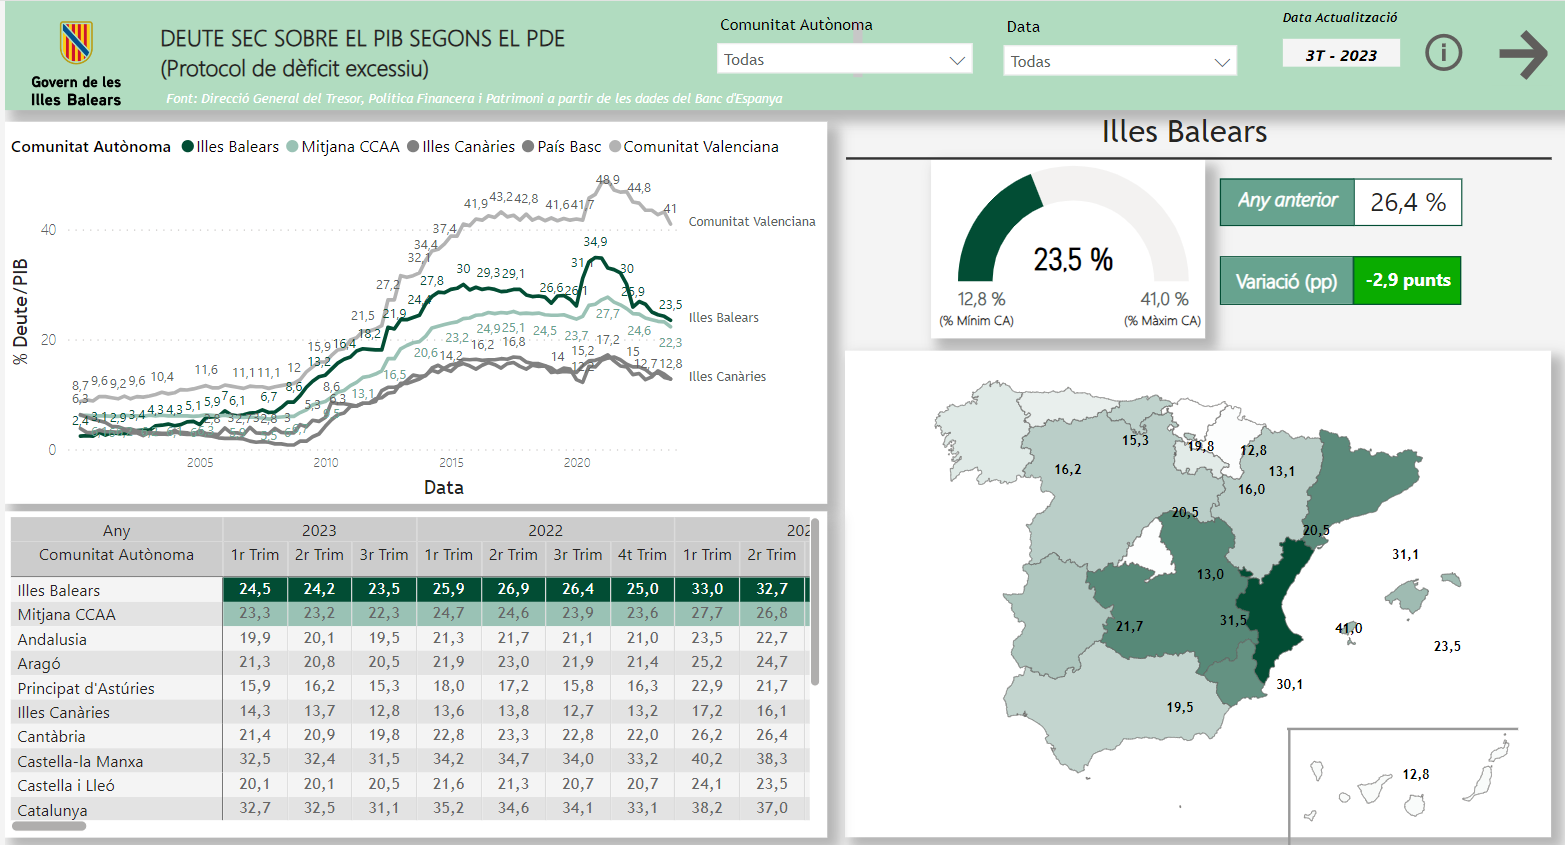Open the Data filter dropdown

click(x=1118, y=61)
